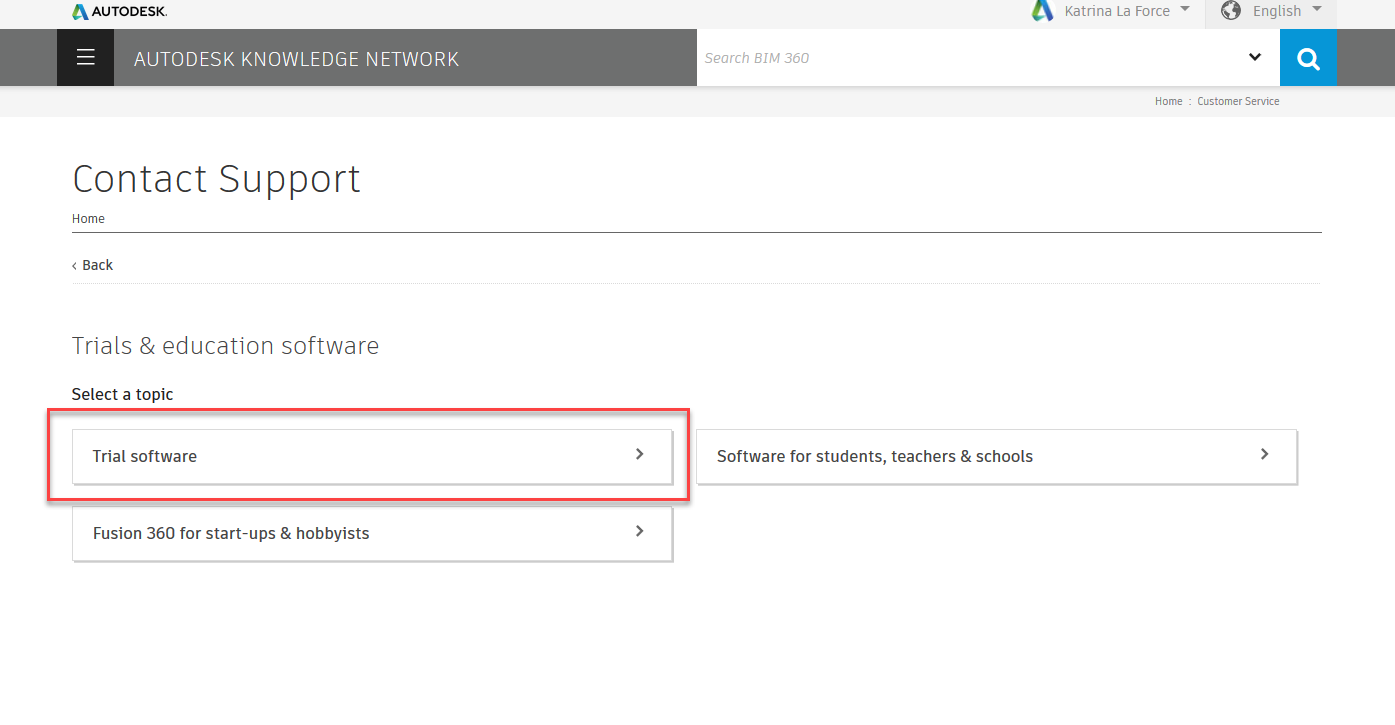1395x725 pixels.
Task: Open the Home link under Contact Support
Action: [88, 218]
